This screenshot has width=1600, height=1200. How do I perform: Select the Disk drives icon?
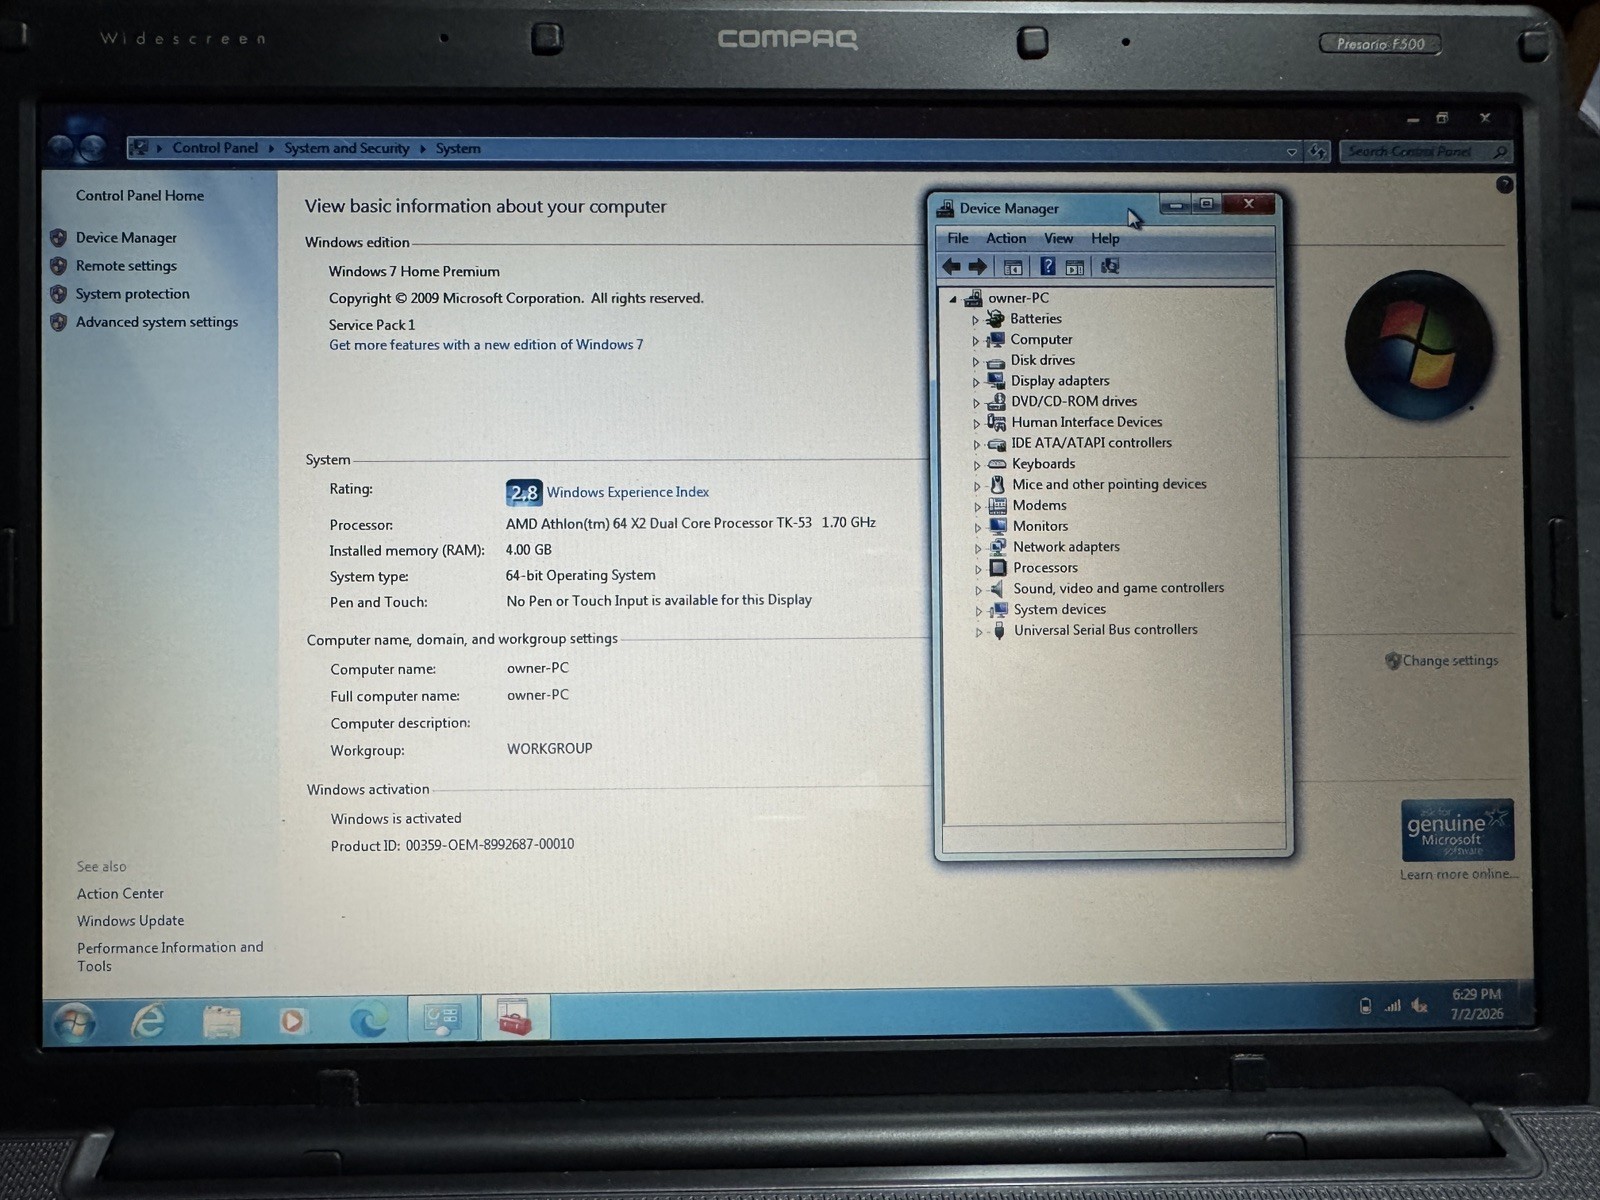pyautogui.click(x=996, y=361)
